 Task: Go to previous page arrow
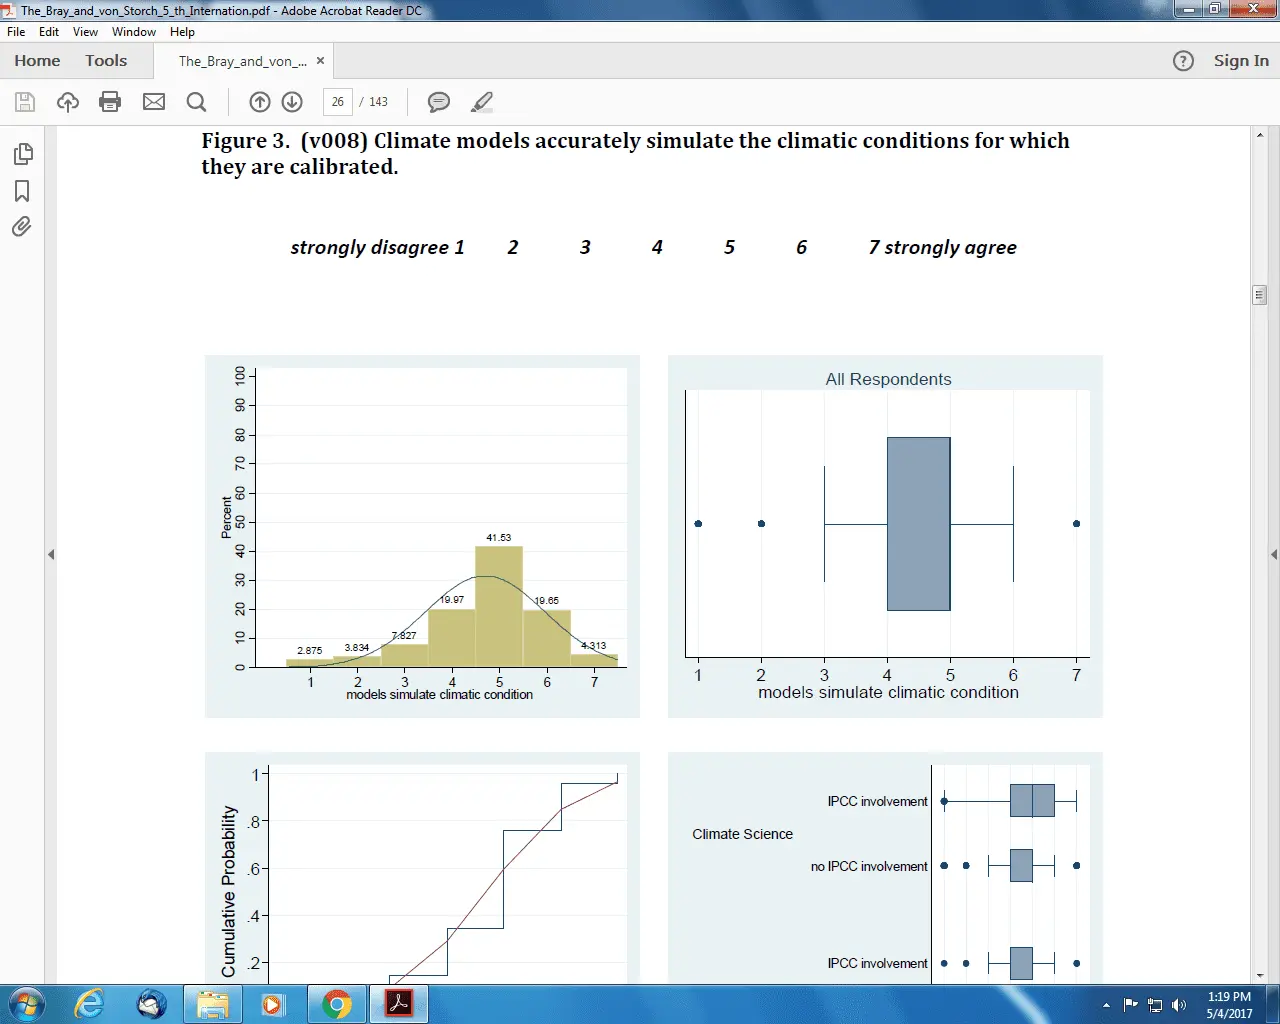(260, 102)
